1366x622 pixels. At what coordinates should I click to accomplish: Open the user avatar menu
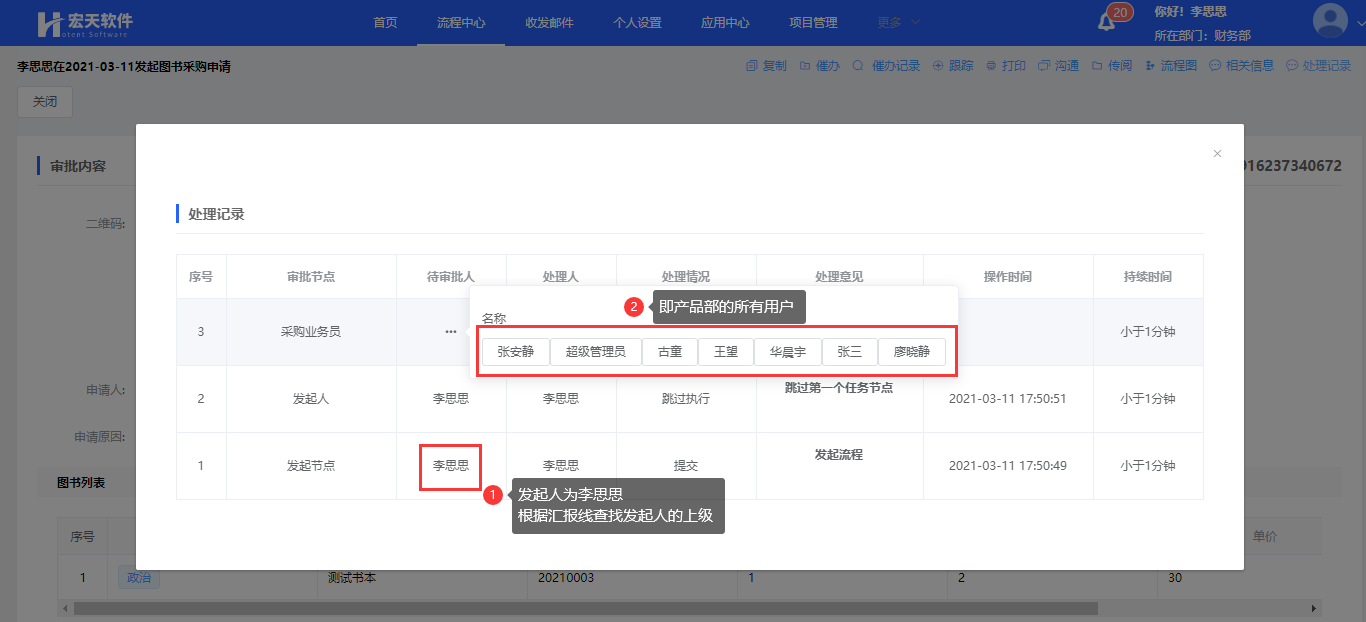pos(1329,21)
